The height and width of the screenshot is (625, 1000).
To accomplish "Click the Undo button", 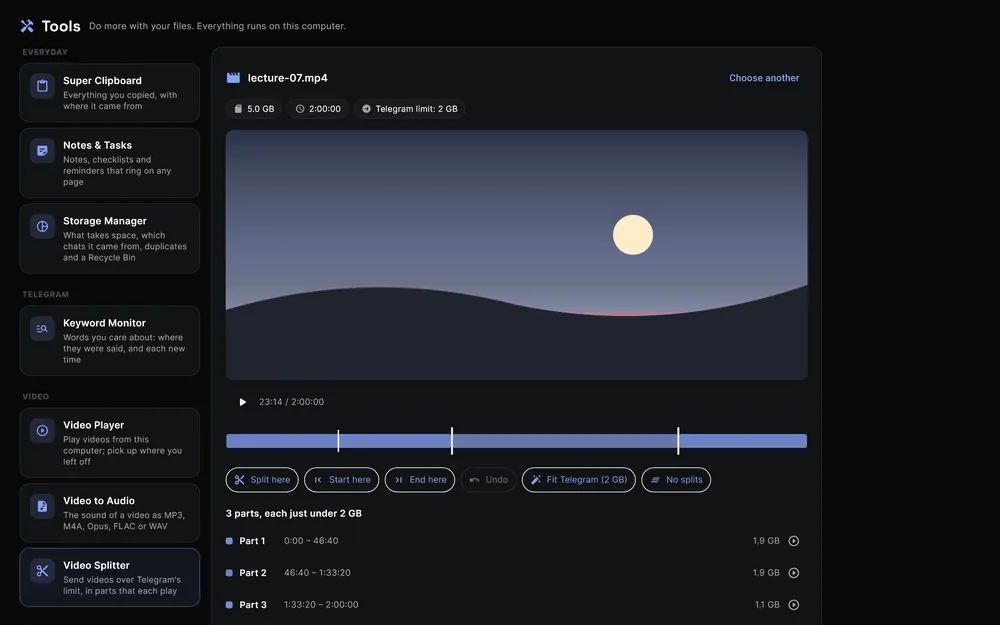I will point(489,480).
